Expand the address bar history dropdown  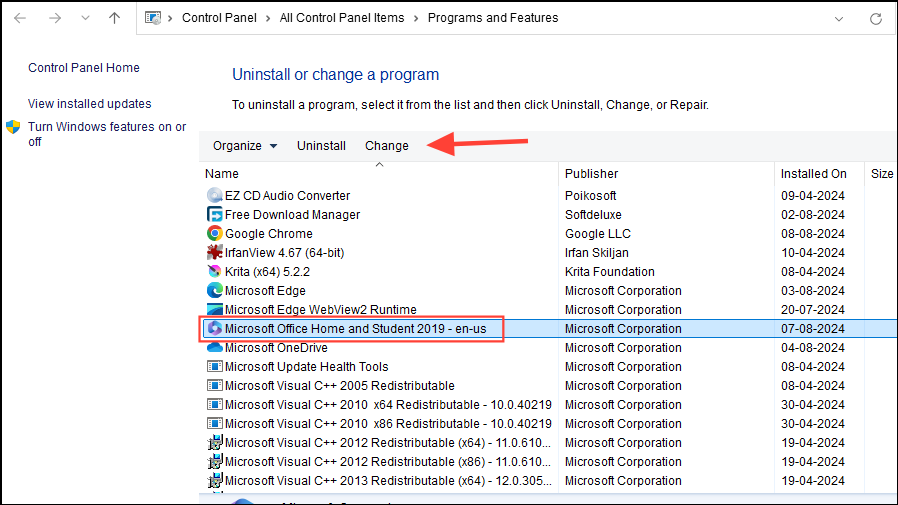(x=839, y=19)
